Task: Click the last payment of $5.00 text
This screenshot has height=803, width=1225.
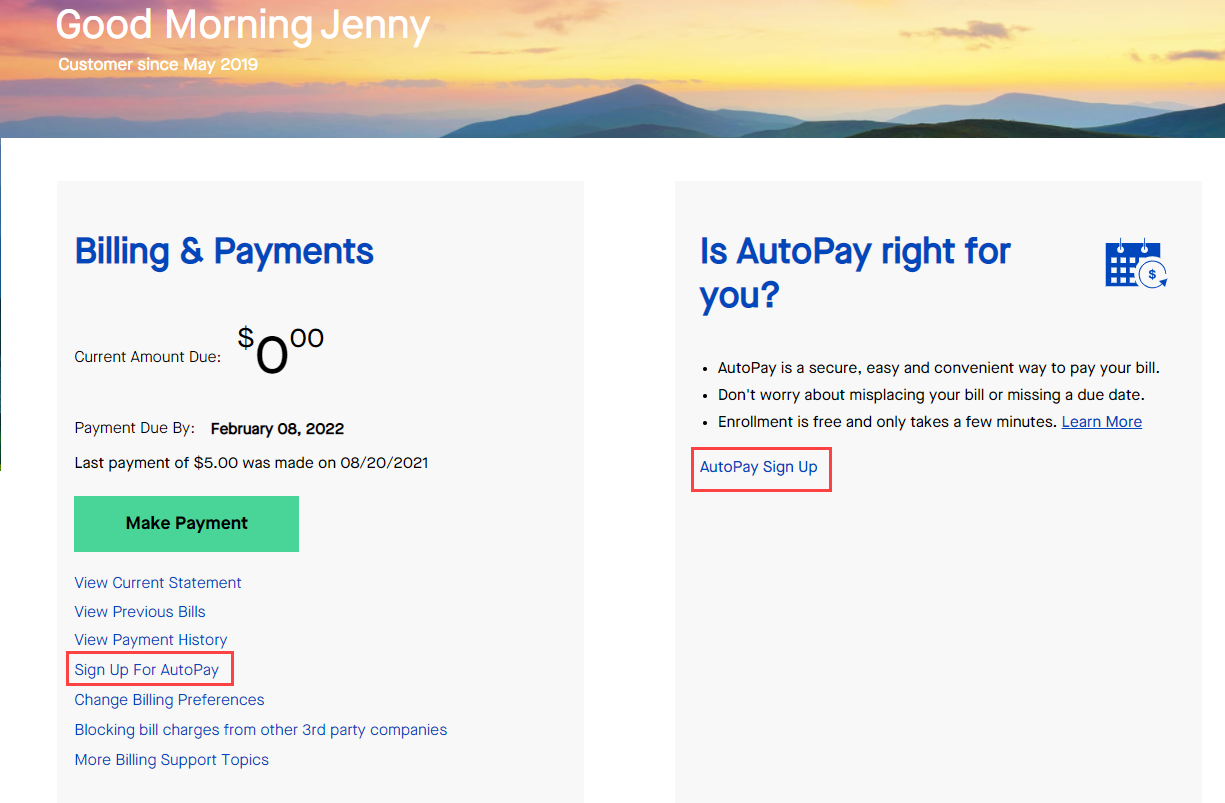Action: [x=251, y=462]
